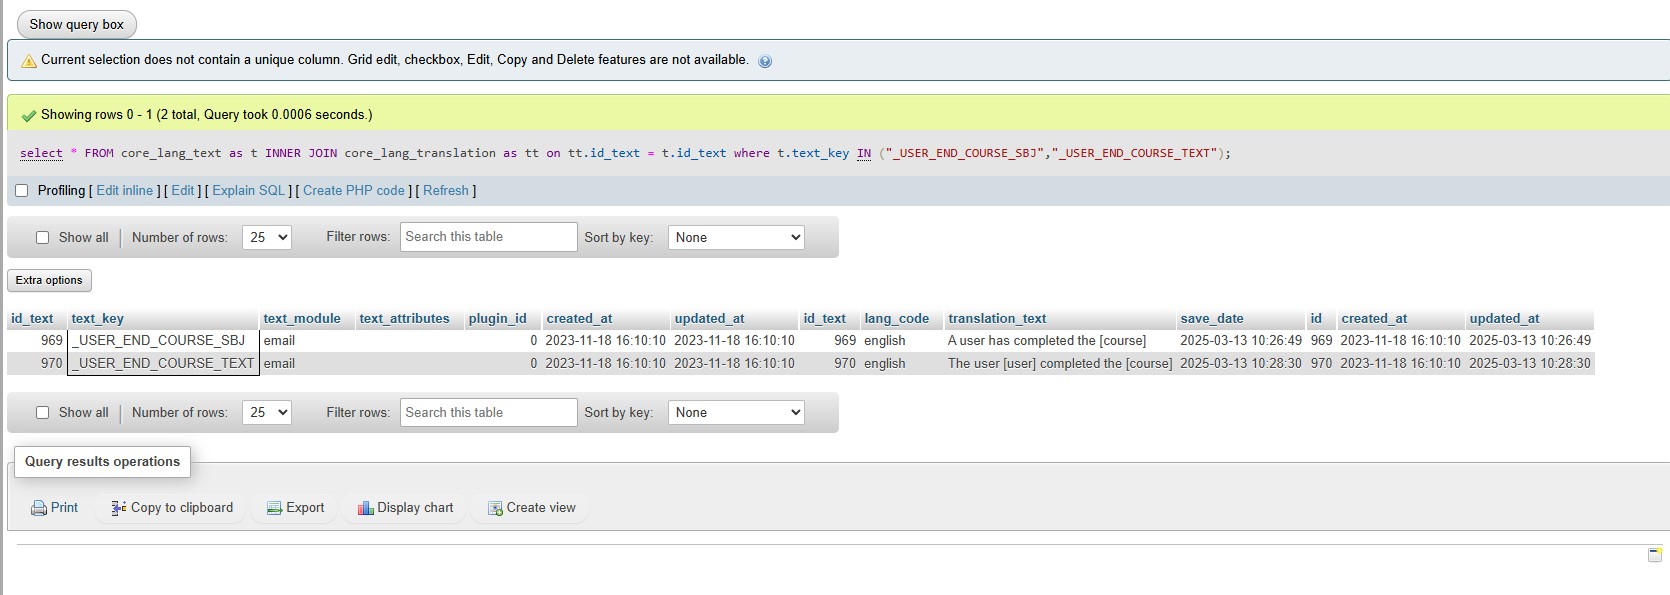
Task: Click the Extra options button
Action: tap(49, 281)
